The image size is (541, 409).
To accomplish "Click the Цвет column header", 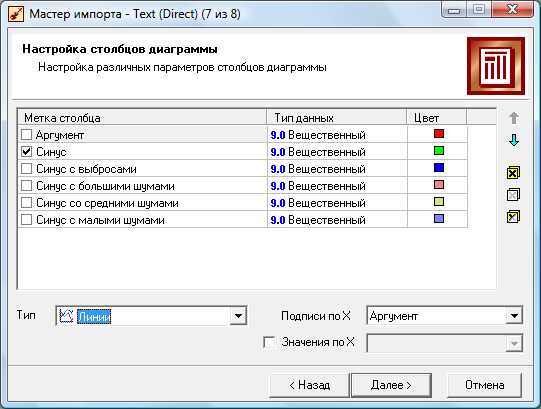I will tap(436, 118).
